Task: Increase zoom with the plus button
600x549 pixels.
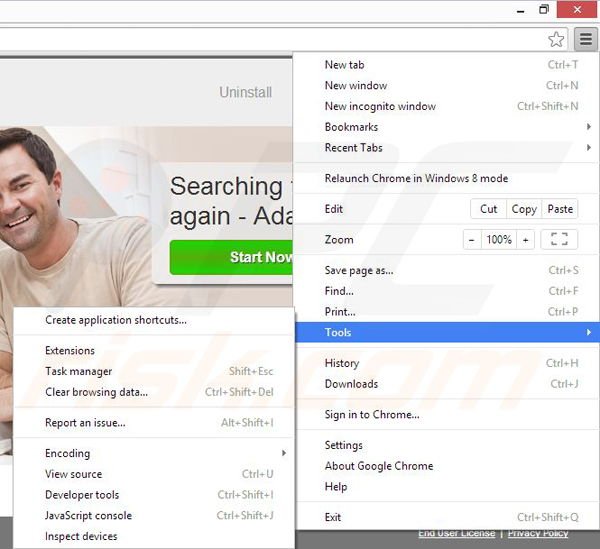Action: coord(525,240)
